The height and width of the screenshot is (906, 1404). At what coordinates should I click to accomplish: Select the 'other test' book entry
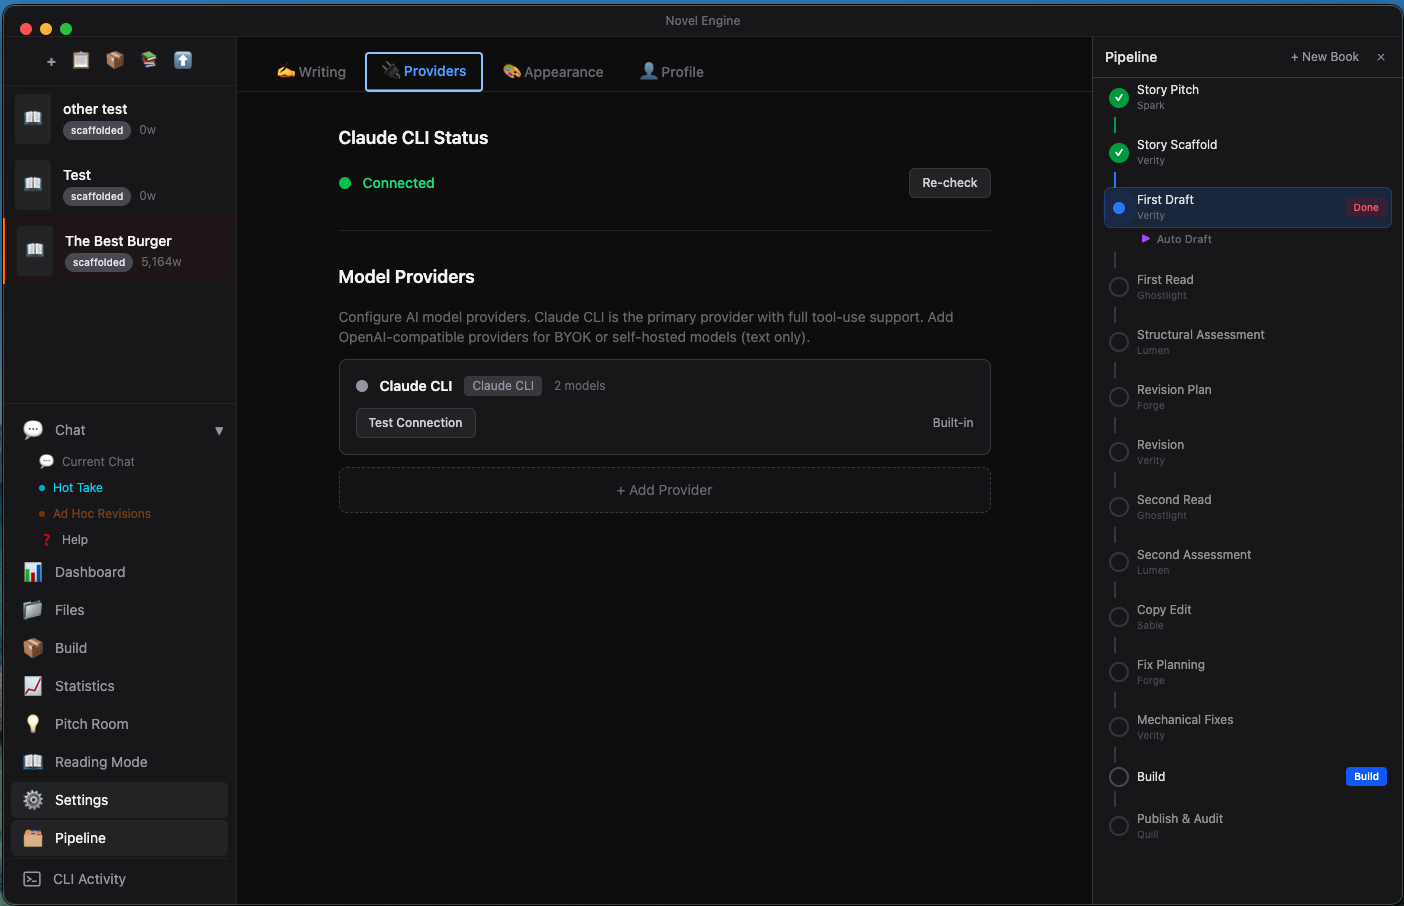[x=120, y=119]
